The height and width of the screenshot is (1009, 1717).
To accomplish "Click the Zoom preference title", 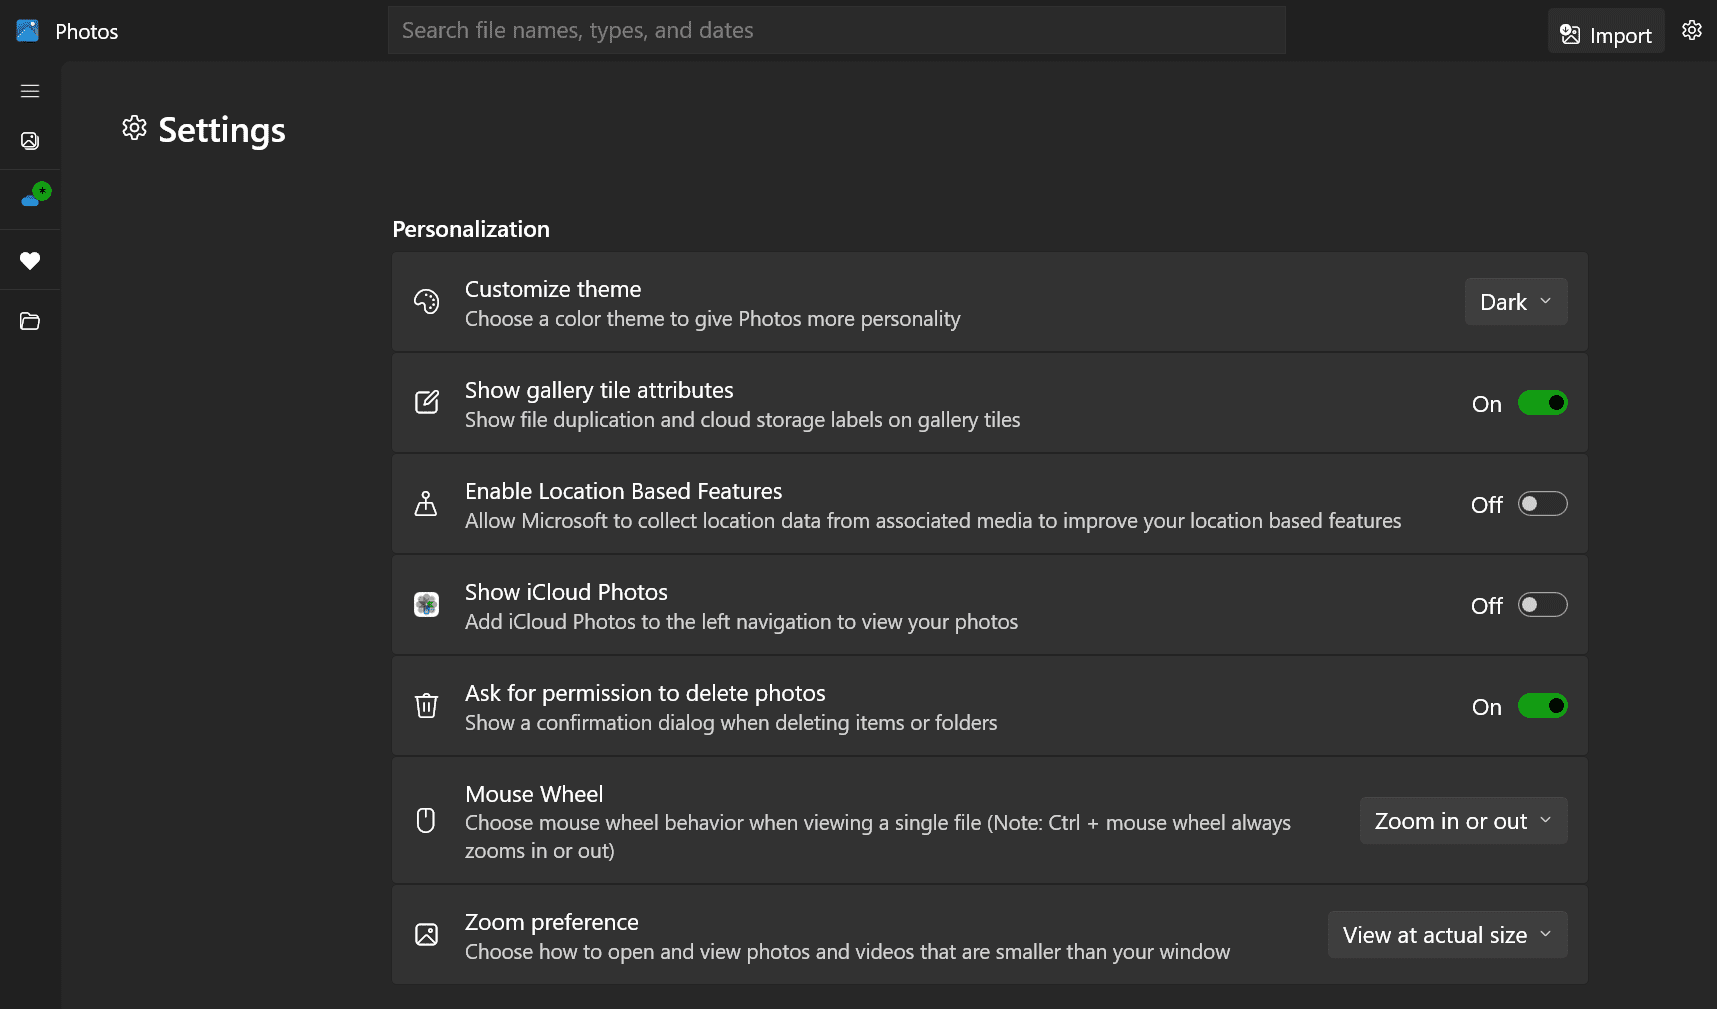I will pyautogui.click(x=551, y=922).
